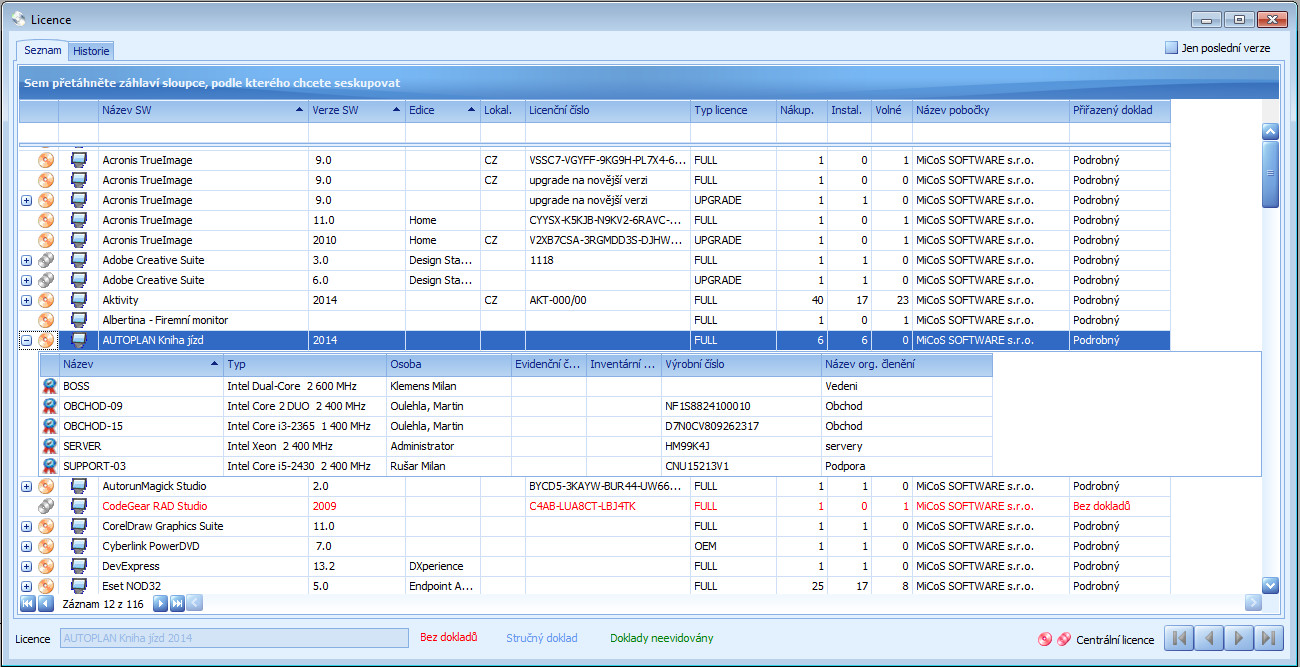Click the ribbon badge icon beside SUPPORT-03
Viewport: 1300px width, 667px height.
(49, 466)
